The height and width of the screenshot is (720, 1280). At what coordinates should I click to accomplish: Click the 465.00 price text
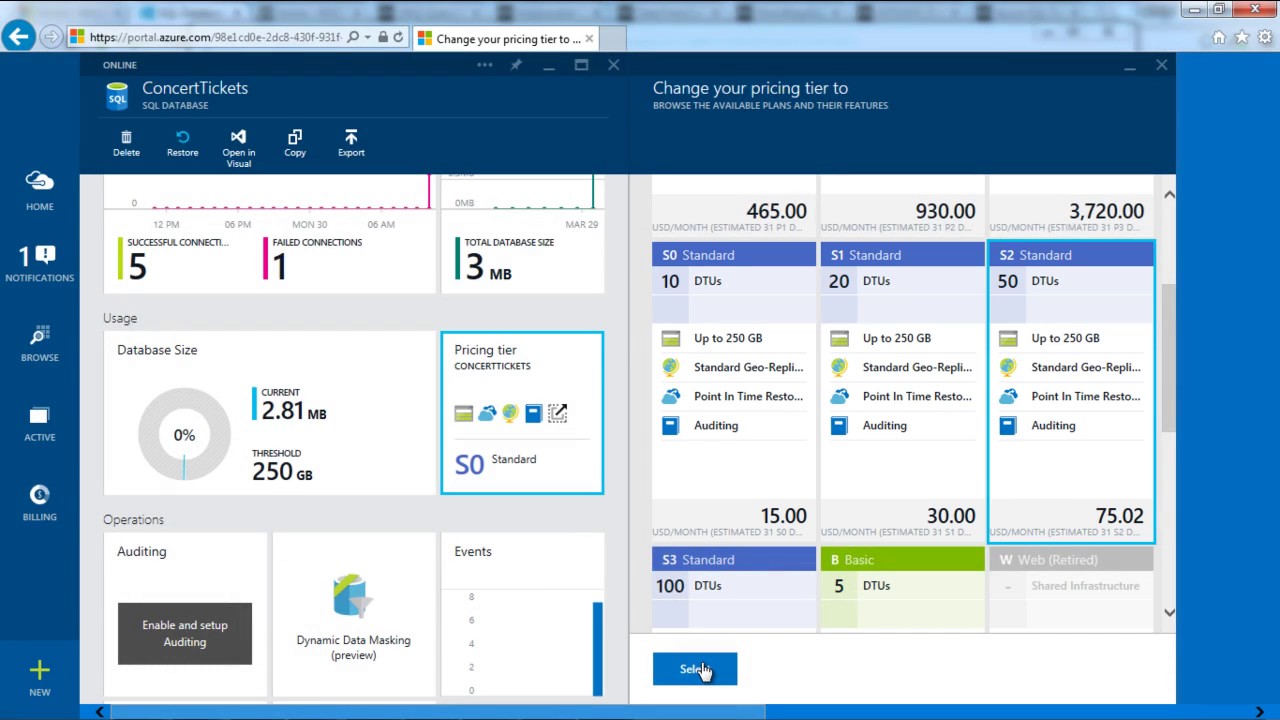coord(776,211)
